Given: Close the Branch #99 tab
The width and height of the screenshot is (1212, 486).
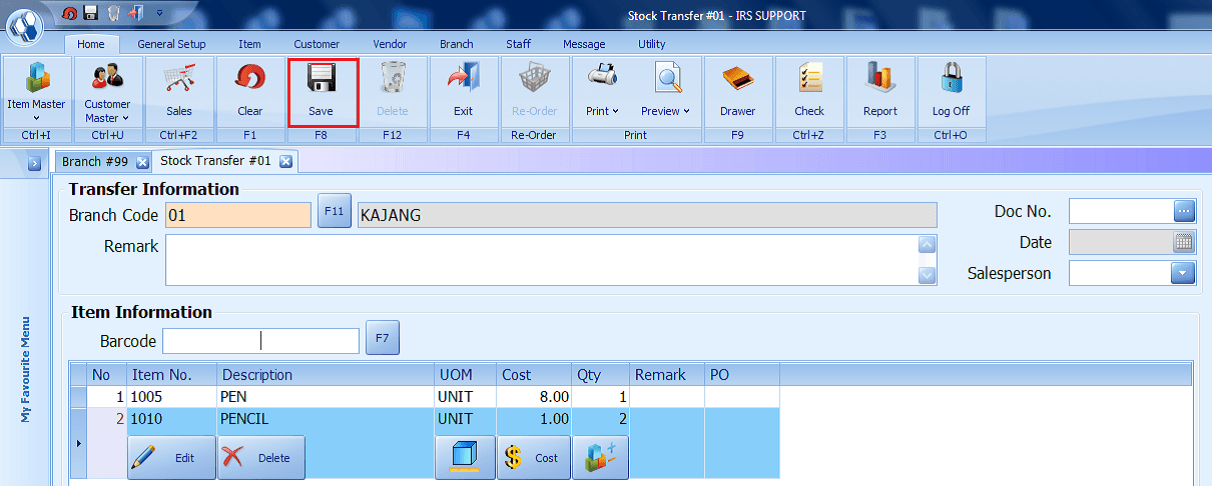Looking at the screenshot, I should [x=142, y=162].
